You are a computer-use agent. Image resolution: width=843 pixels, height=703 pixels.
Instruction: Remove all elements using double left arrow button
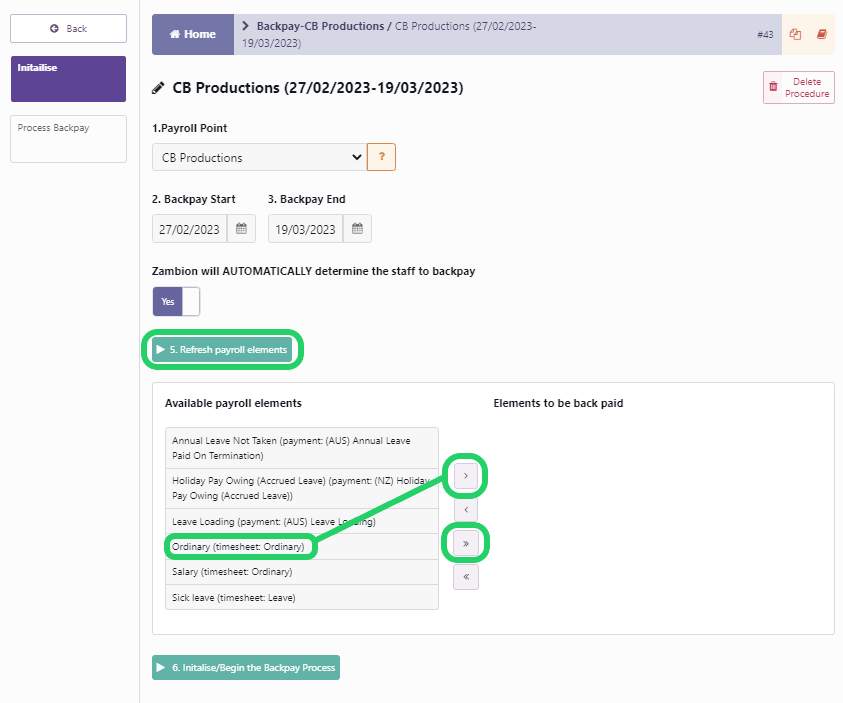click(465, 577)
